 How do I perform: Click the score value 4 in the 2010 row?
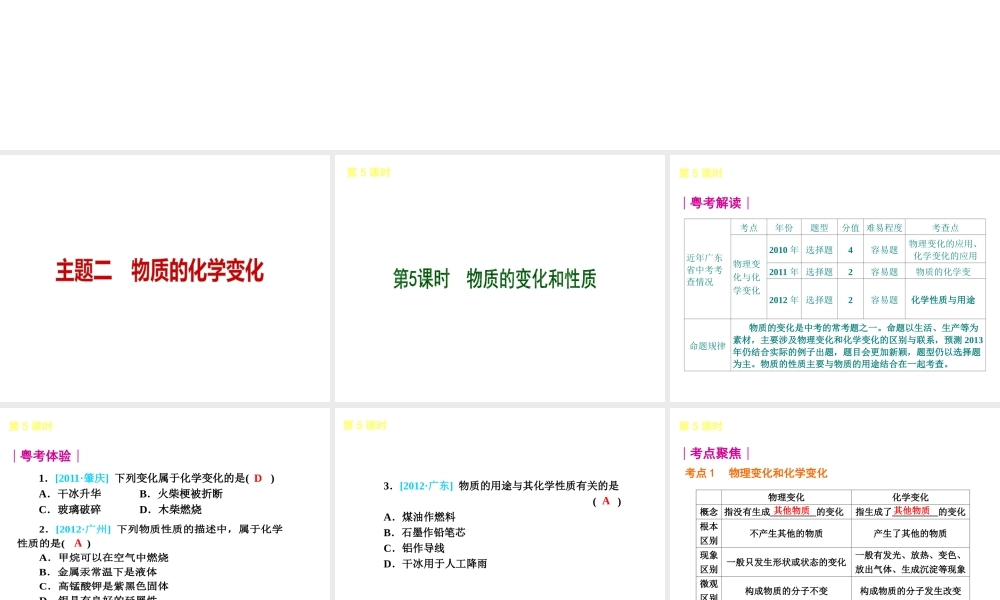pos(850,250)
